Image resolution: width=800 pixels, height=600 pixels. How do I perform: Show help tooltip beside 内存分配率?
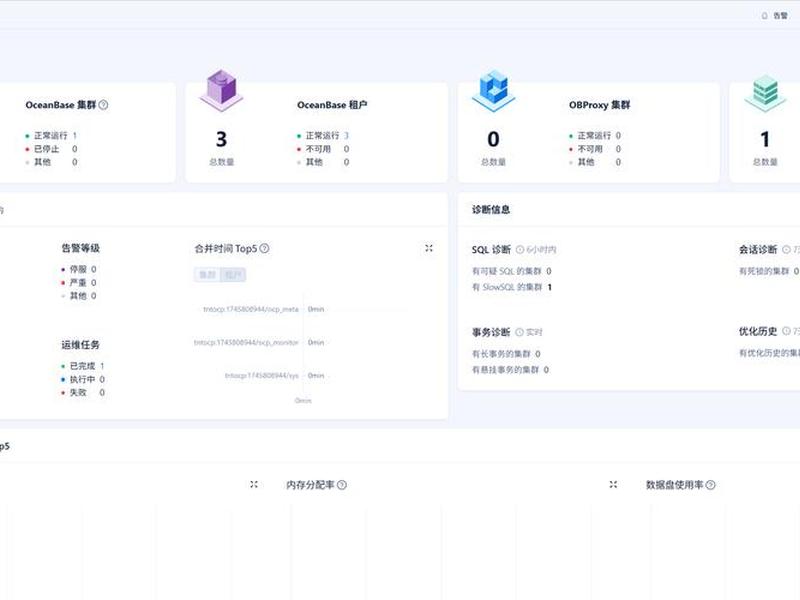pos(342,485)
